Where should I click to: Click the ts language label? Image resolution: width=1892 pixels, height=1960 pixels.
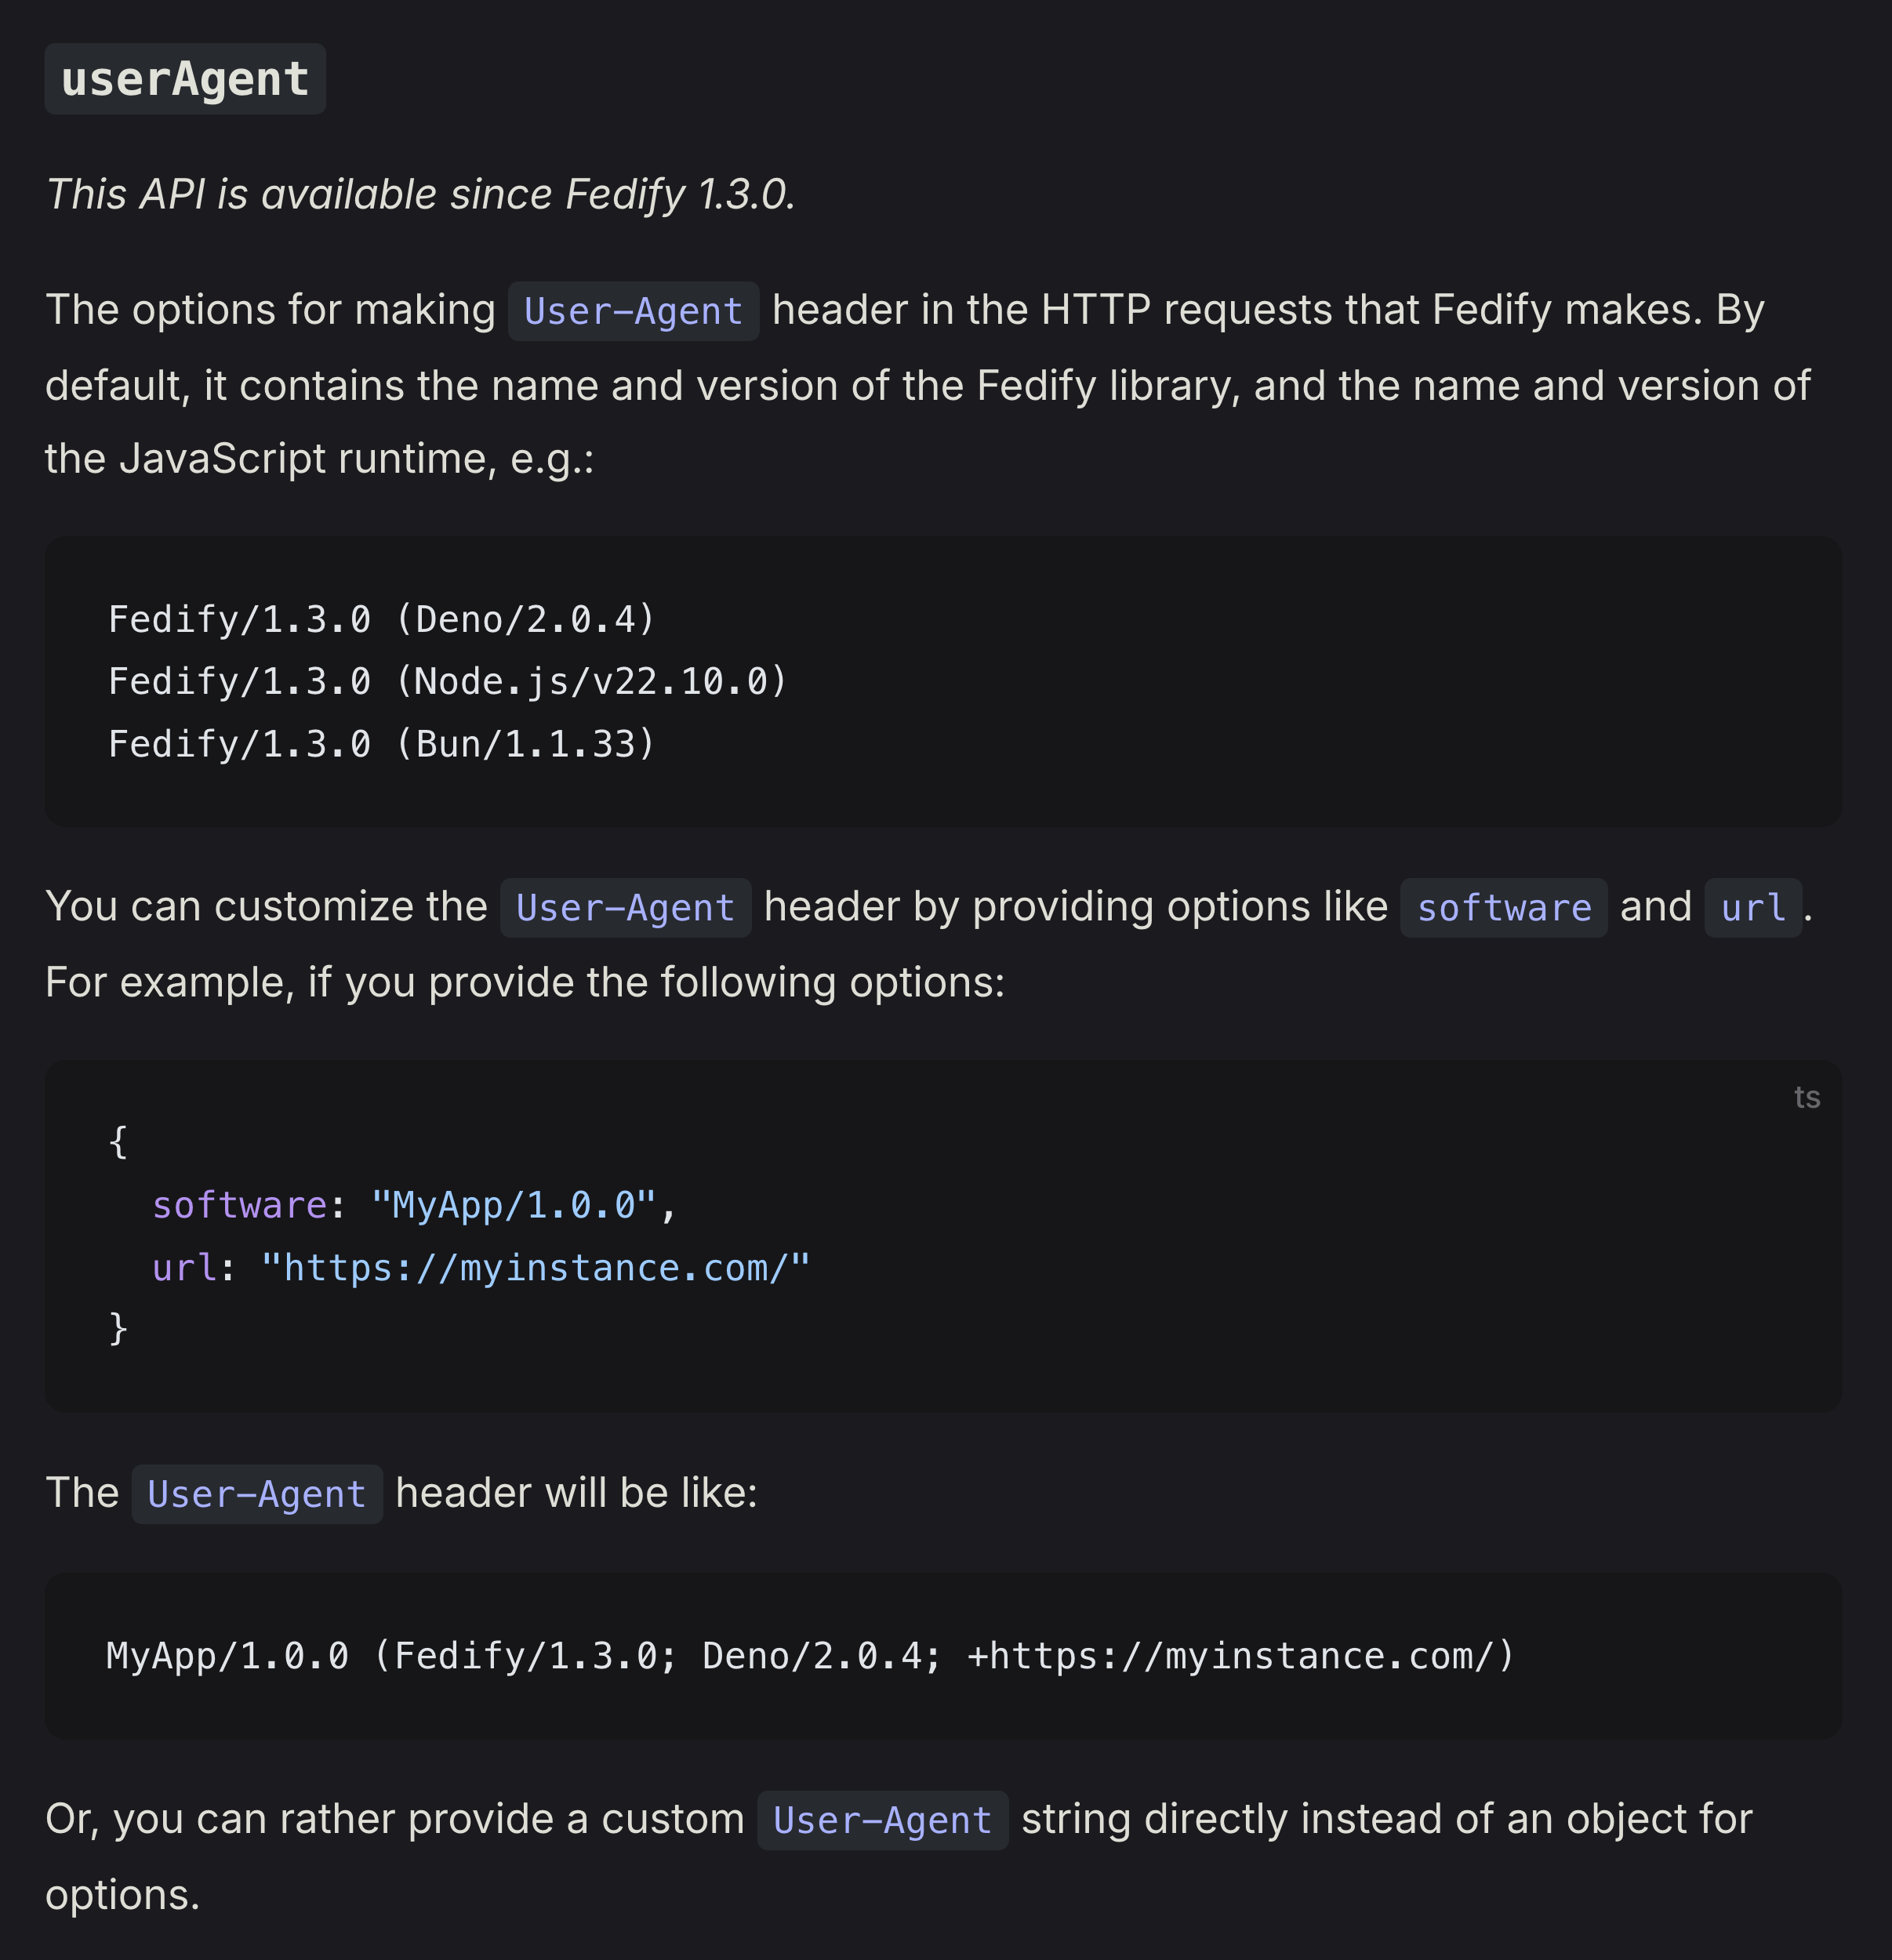[1806, 1097]
